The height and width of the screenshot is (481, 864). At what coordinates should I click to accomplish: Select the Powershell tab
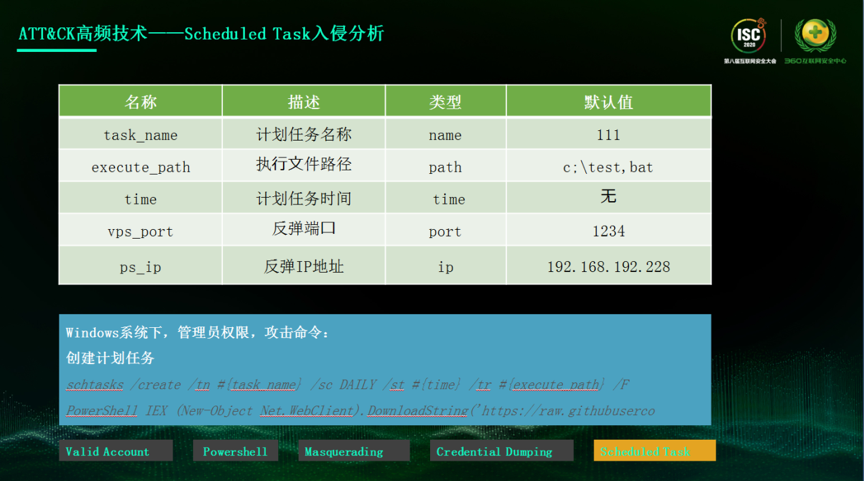coord(235,451)
